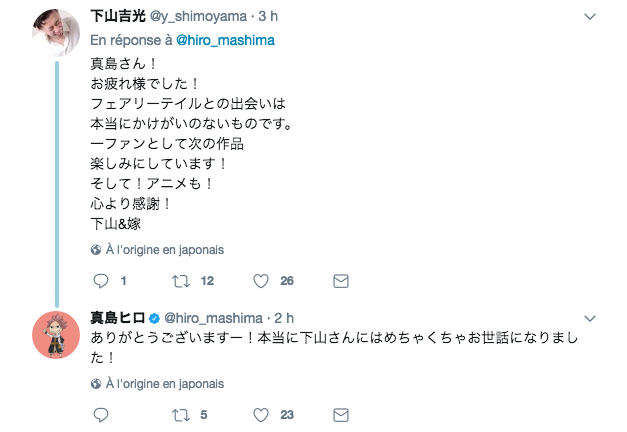Send 真島ヒロ's tweet via envelope icon

[x=340, y=414]
